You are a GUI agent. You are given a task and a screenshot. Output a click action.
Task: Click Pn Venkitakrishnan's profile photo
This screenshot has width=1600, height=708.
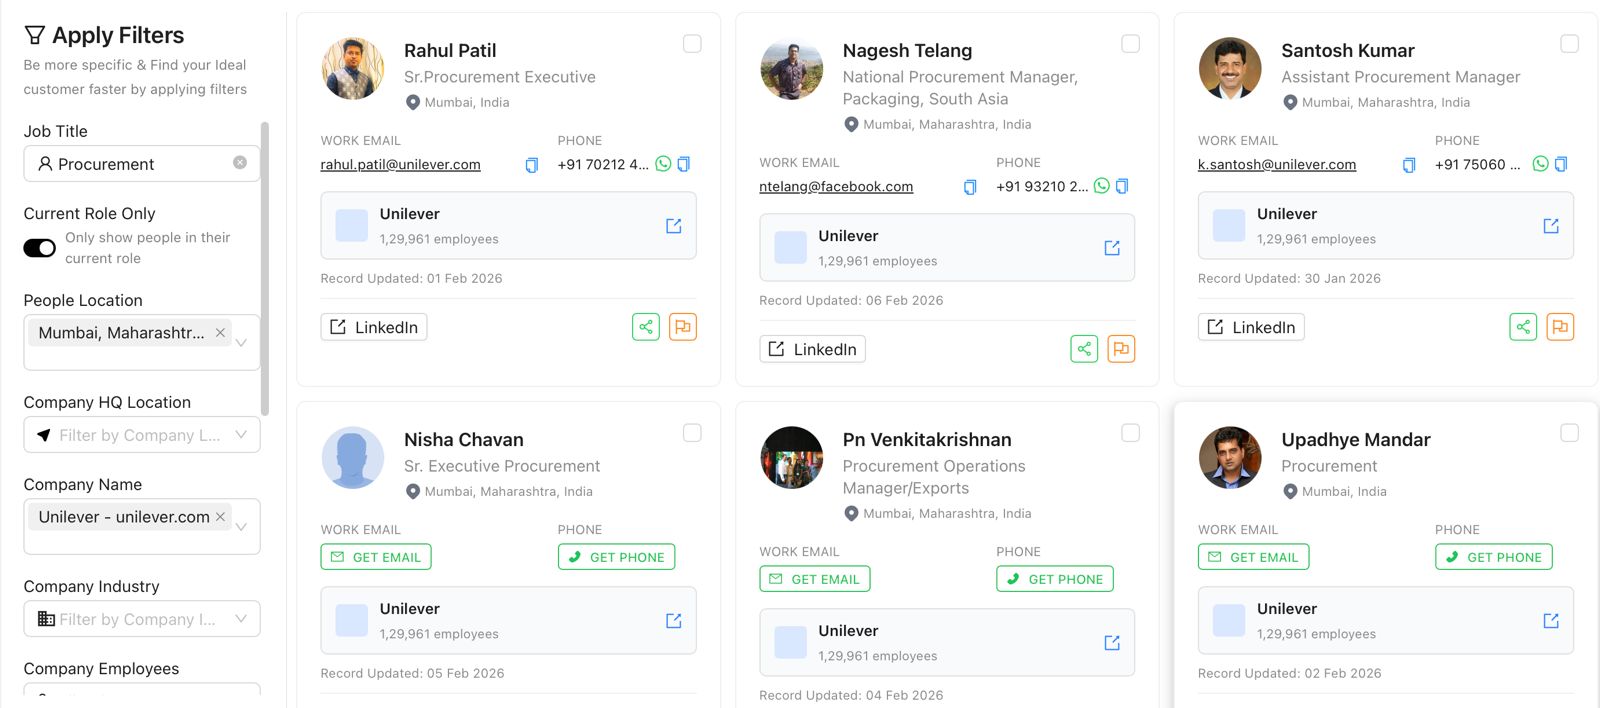coord(792,458)
